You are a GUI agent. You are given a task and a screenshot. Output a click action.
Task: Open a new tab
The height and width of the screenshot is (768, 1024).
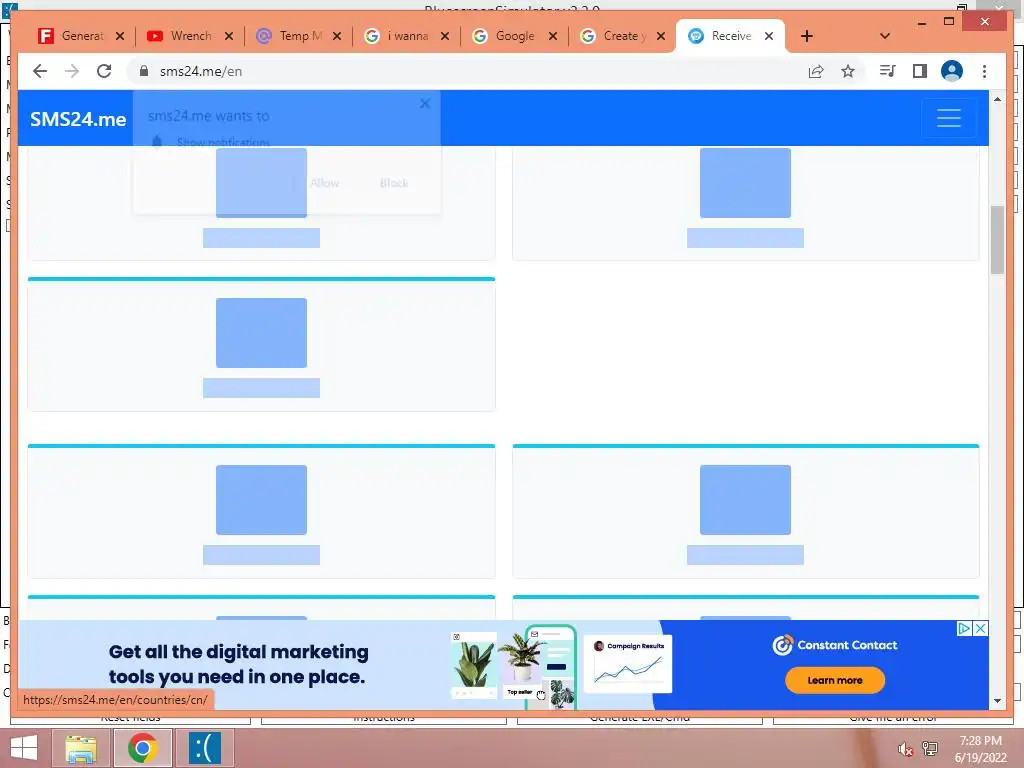point(807,36)
